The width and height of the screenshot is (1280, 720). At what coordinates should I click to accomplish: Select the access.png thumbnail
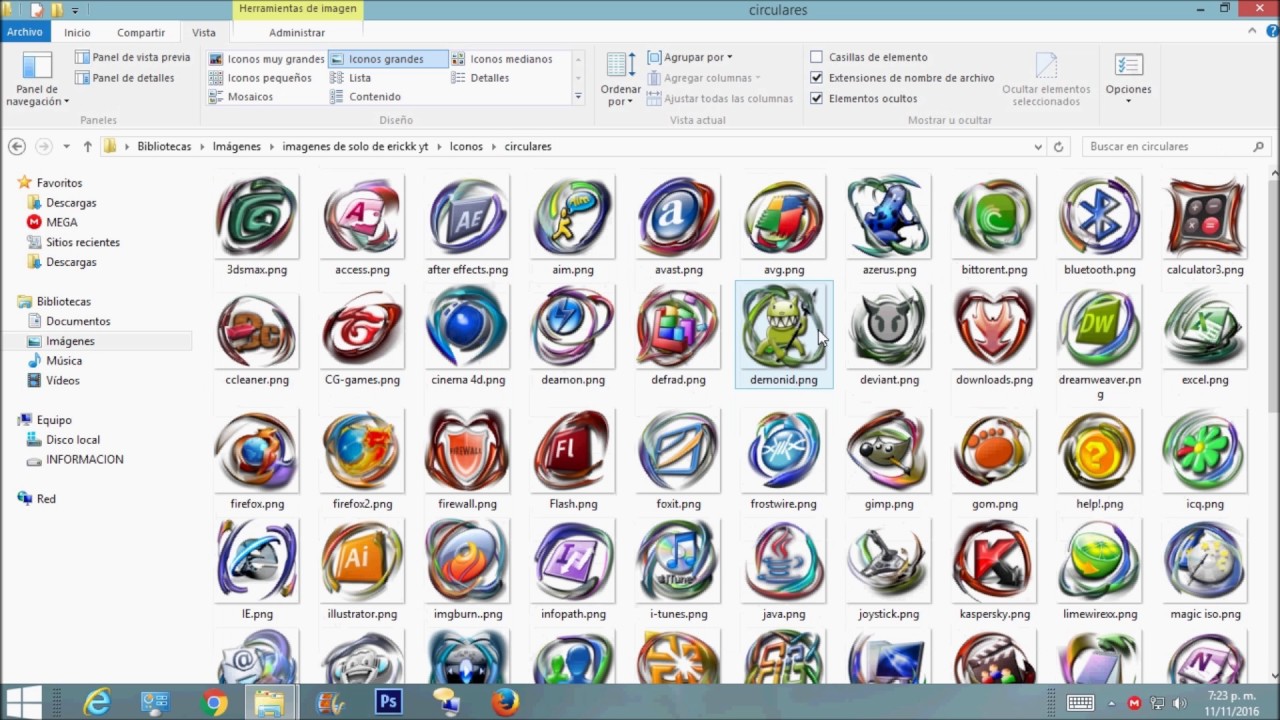pos(362,217)
